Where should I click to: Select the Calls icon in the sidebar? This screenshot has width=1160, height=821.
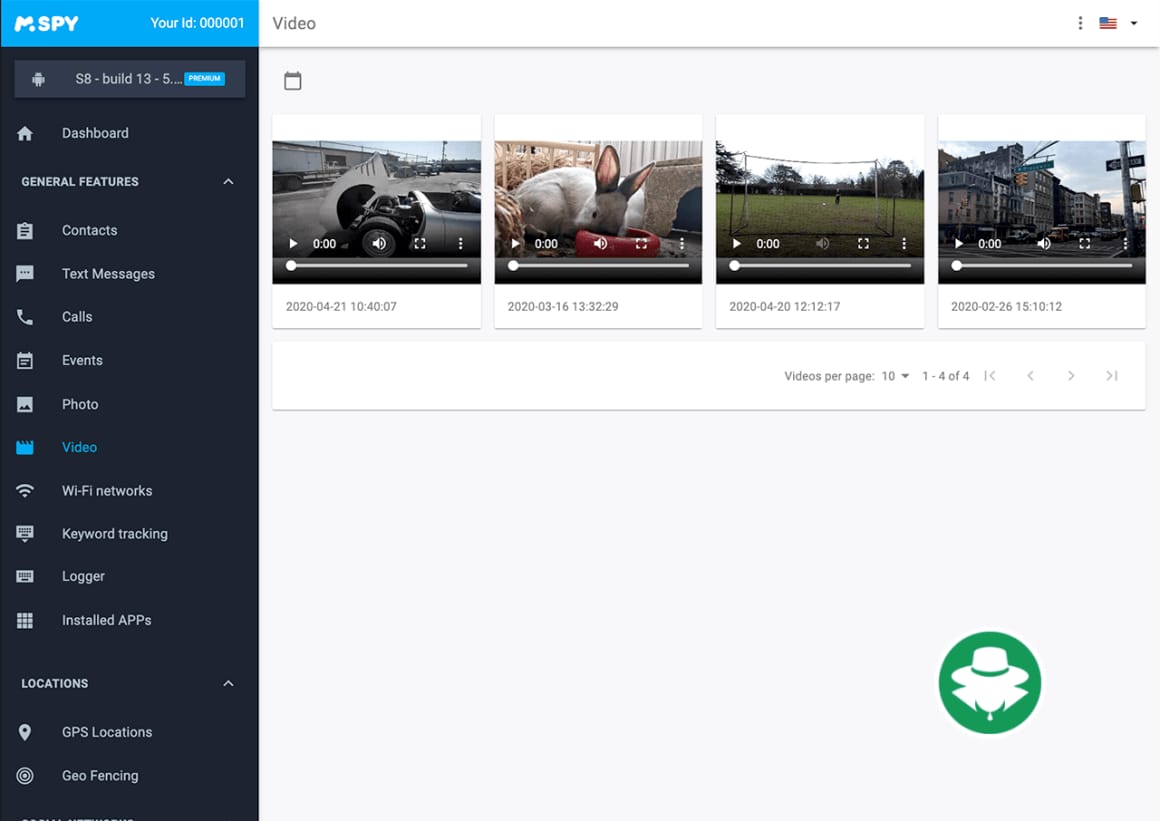click(24, 317)
